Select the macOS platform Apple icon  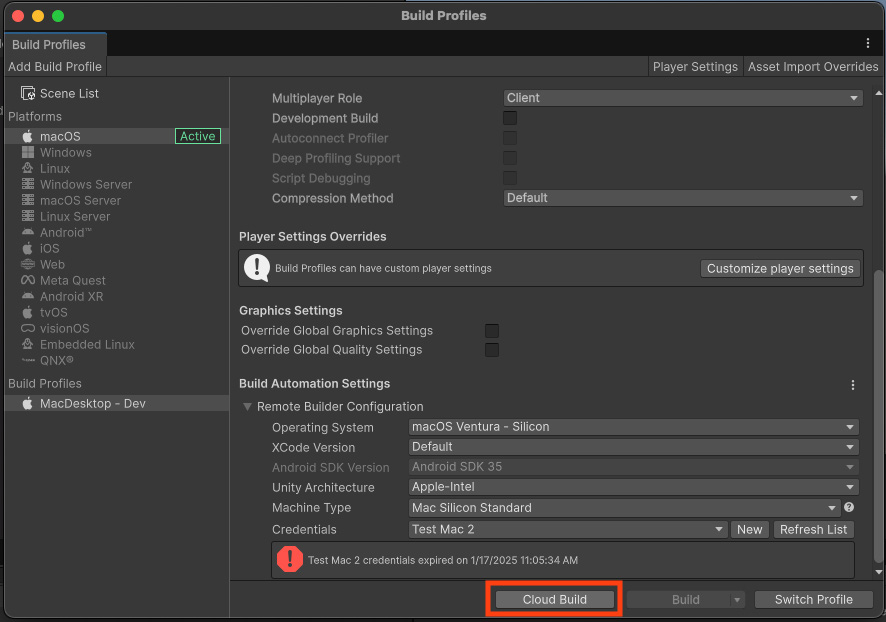click(28, 136)
